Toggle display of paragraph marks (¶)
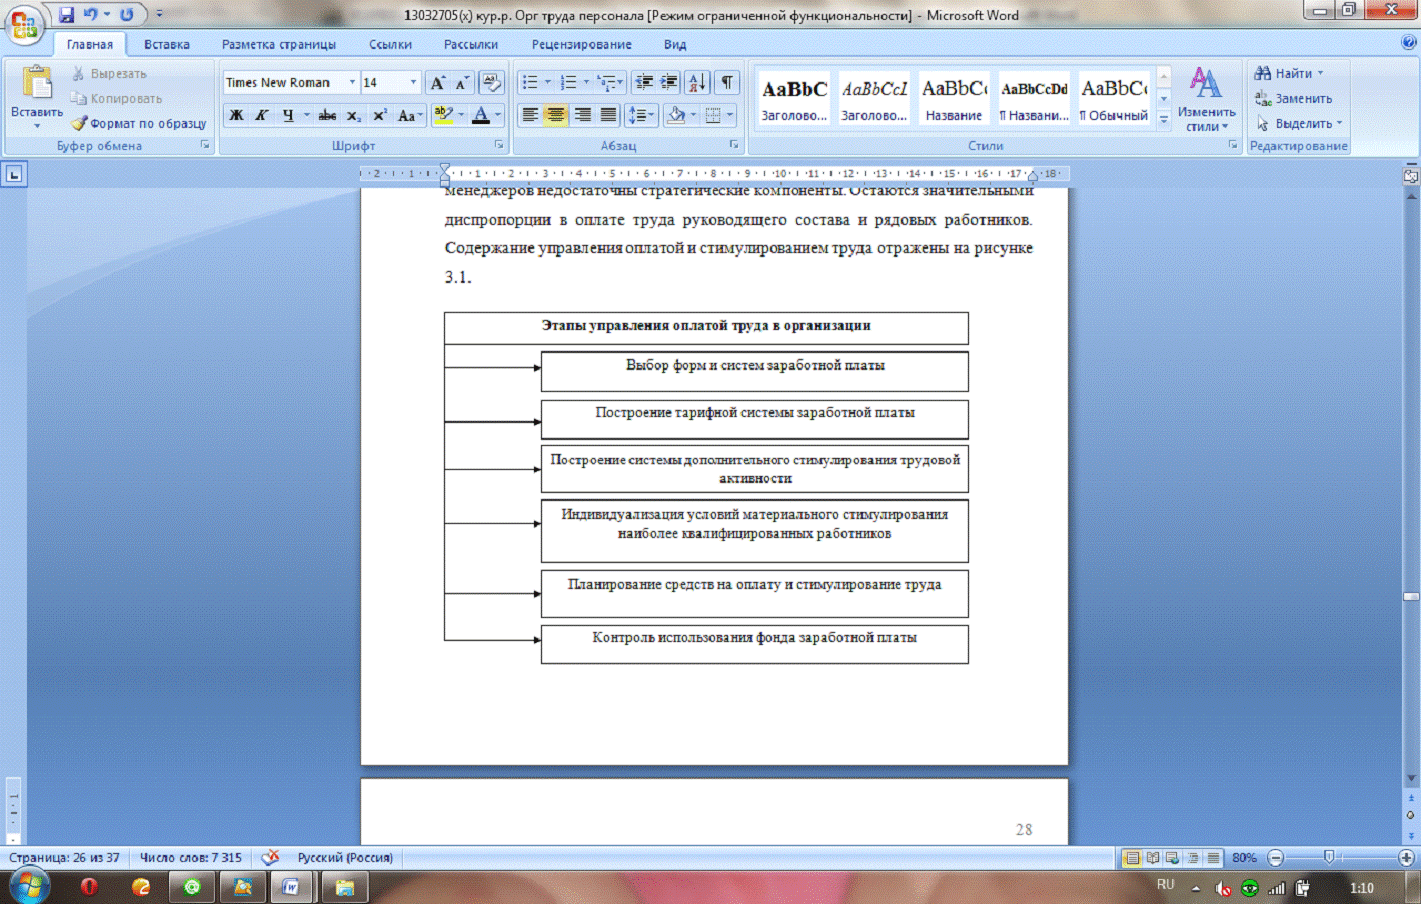1421x904 pixels. [x=727, y=83]
